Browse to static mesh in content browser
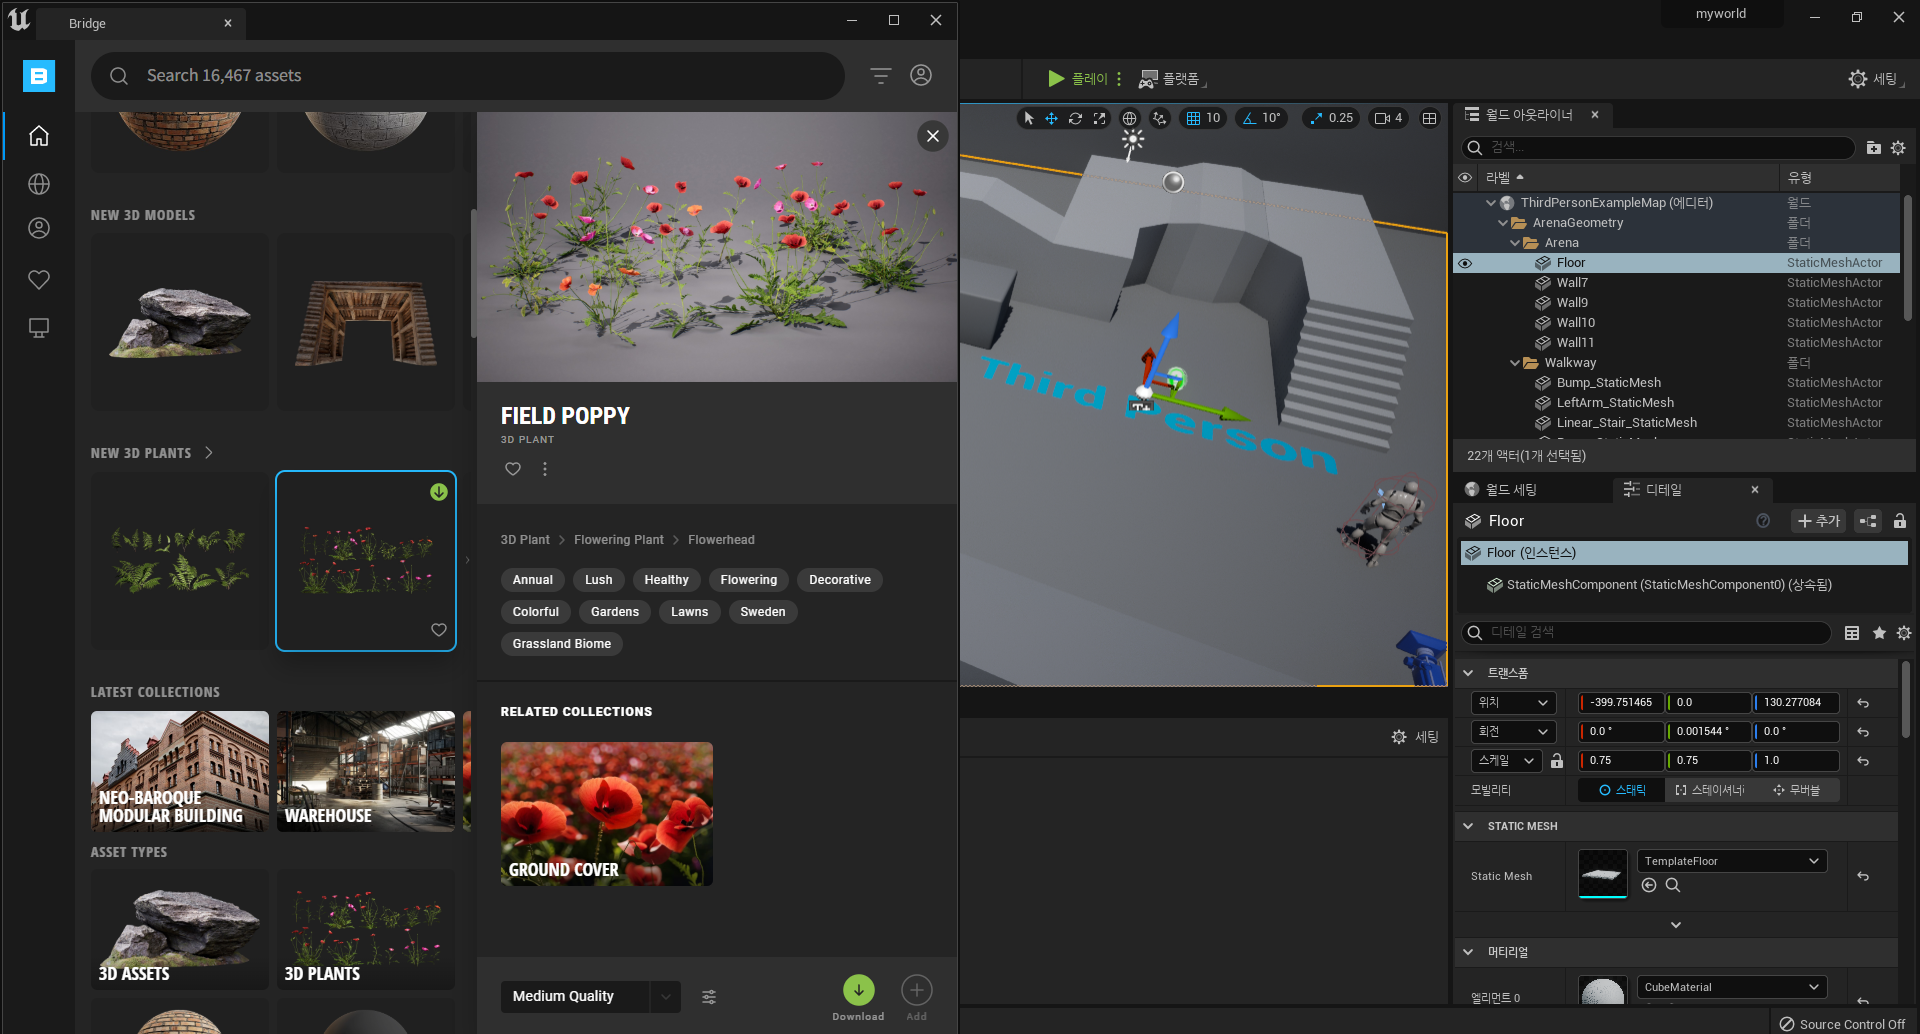1920x1034 pixels. (1673, 885)
